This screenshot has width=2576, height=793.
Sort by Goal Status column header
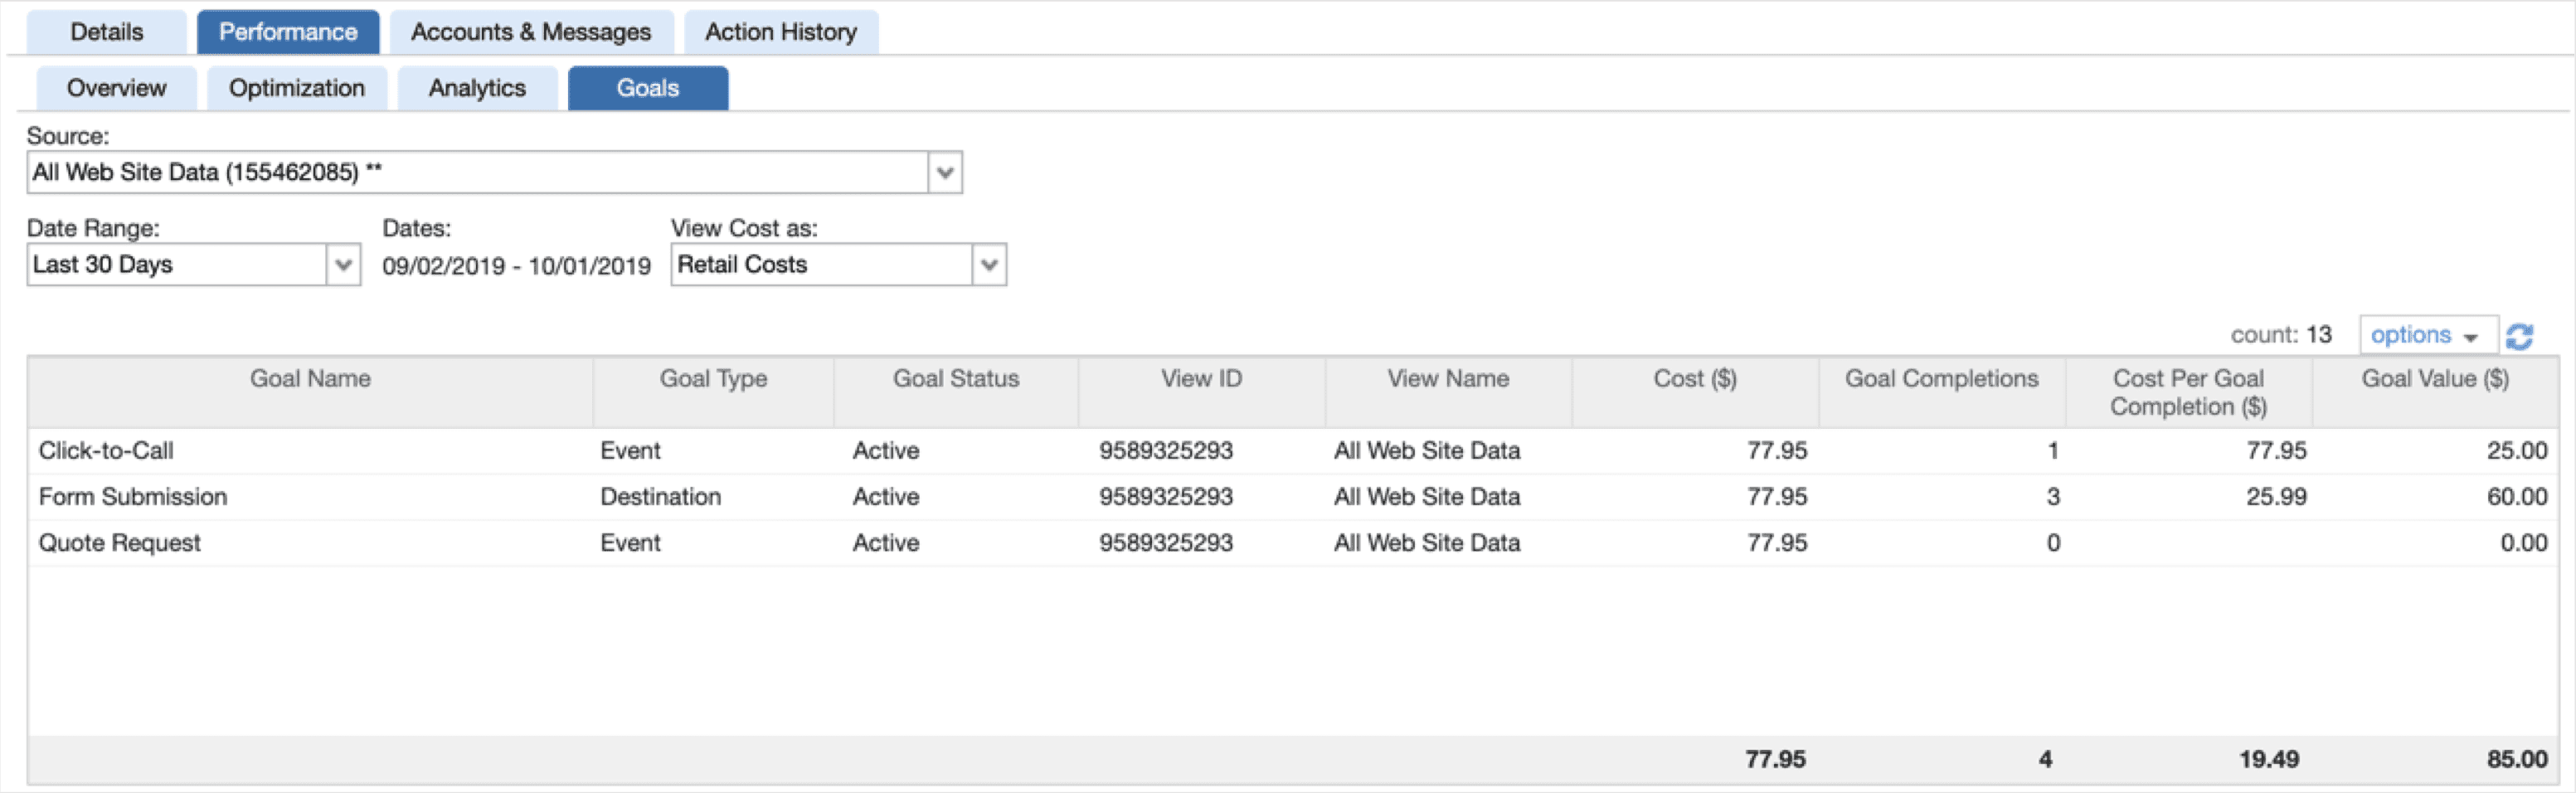pos(956,392)
